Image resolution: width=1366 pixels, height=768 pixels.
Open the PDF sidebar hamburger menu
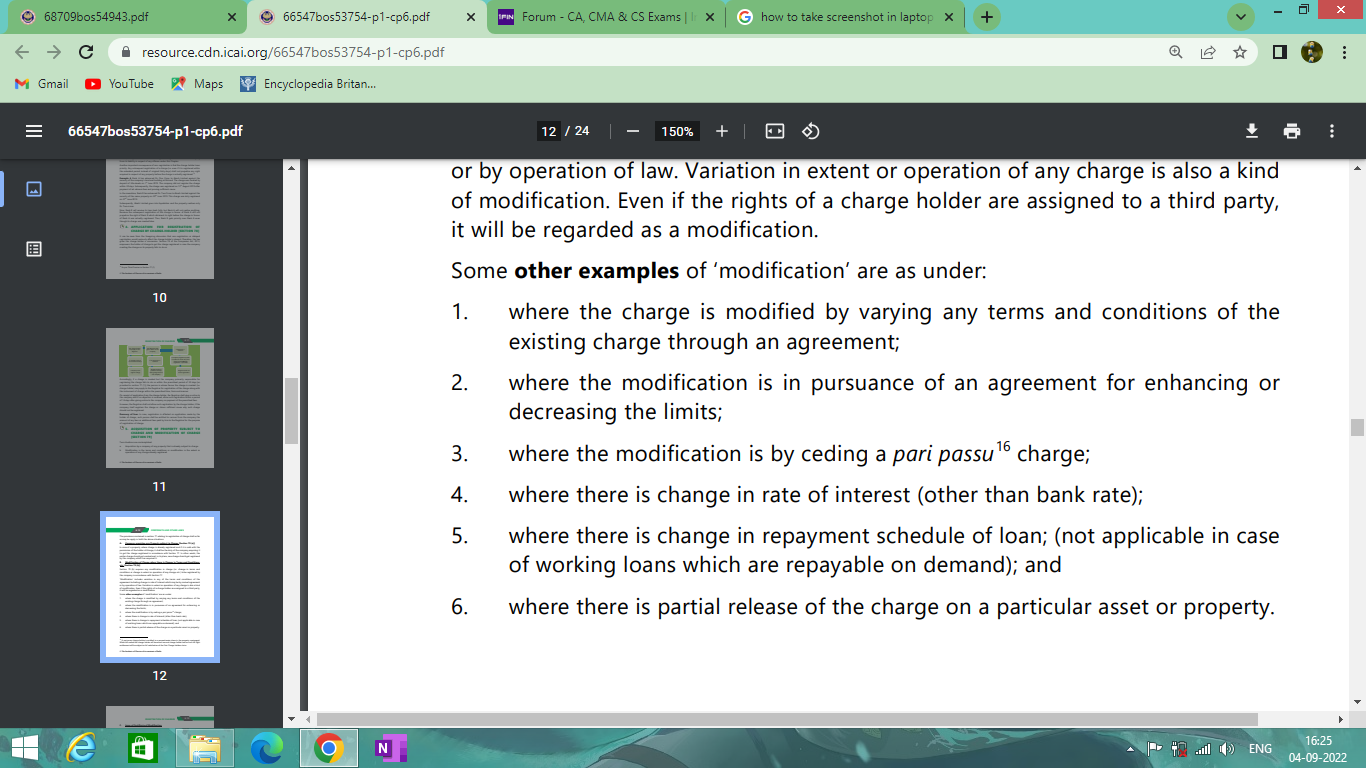coord(34,131)
